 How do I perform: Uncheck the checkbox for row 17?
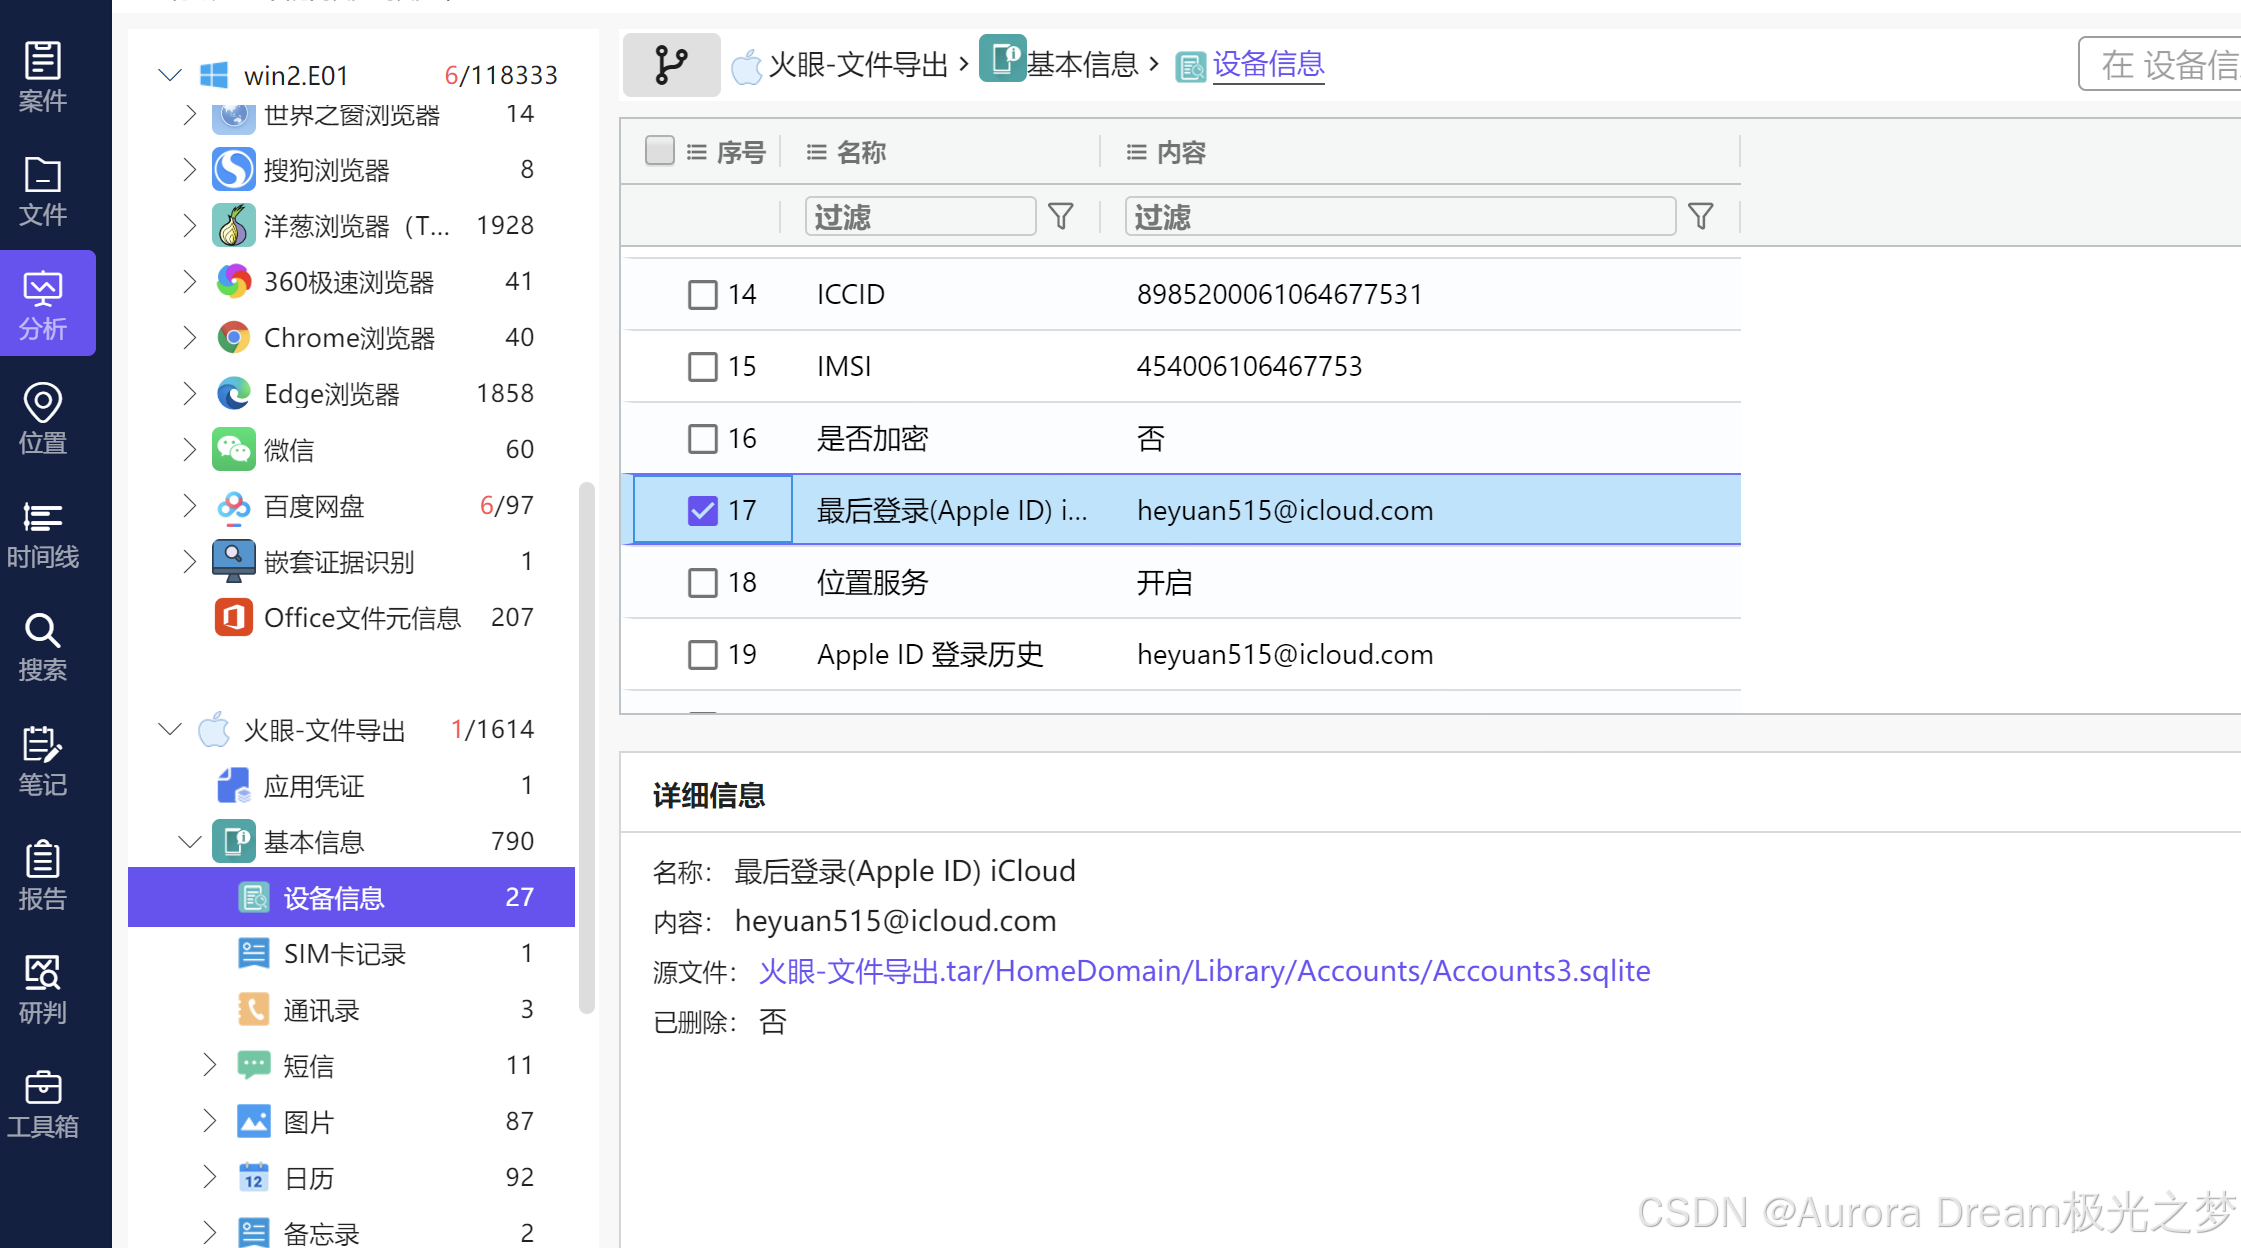coord(703,510)
